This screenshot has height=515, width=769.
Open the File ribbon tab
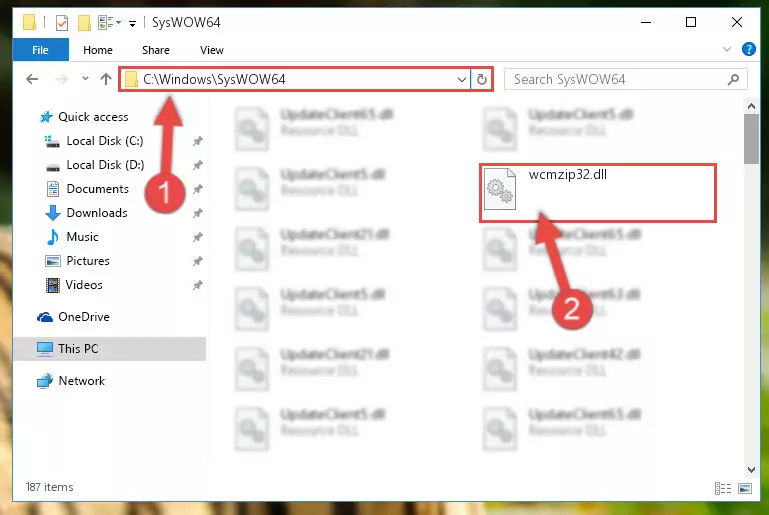(40, 50)
